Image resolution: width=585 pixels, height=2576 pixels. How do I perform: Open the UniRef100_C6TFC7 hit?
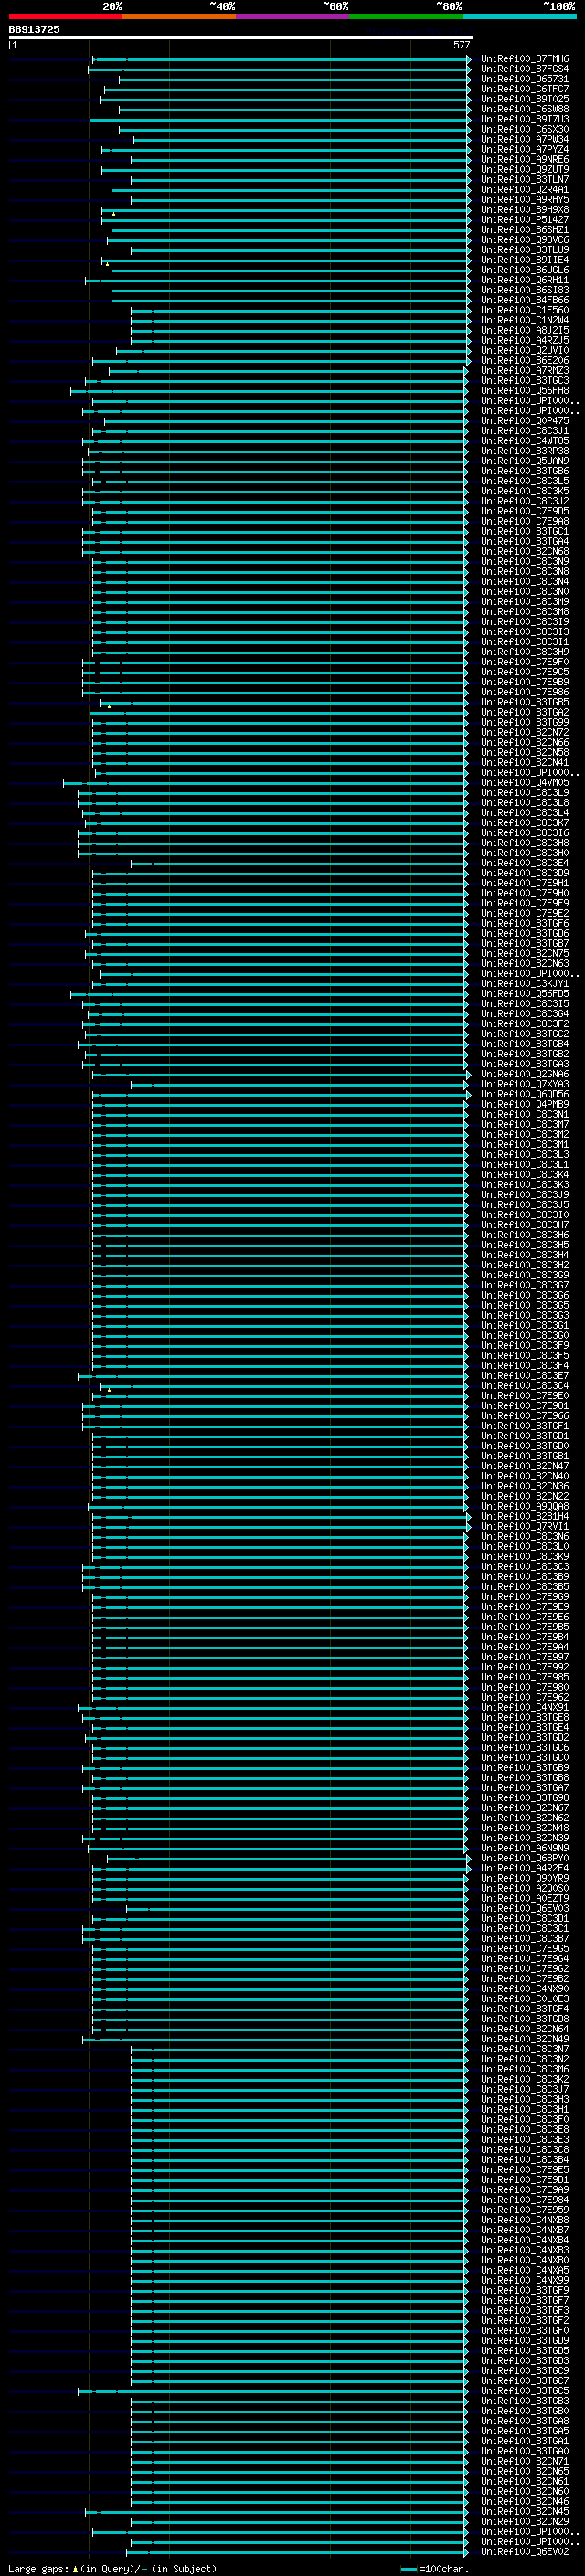click(525, 89)
